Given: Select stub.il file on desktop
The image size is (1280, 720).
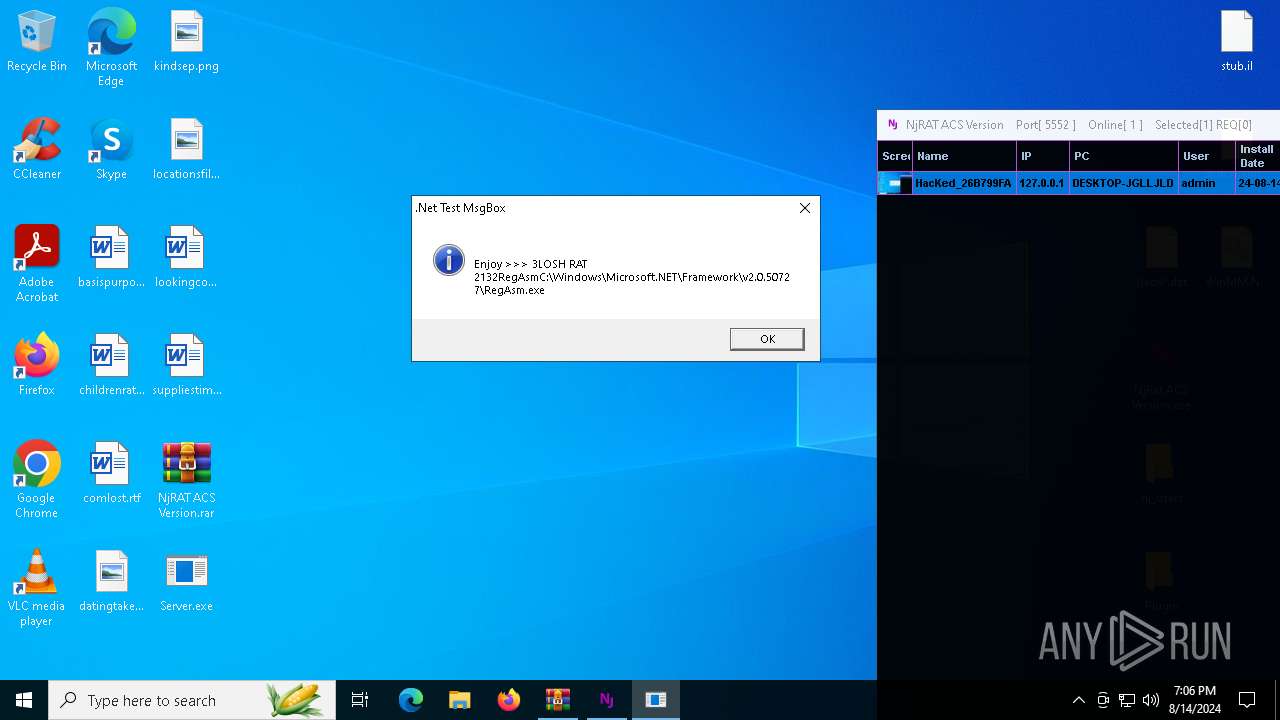Looking at the screenshot, I should point(1237,42).
